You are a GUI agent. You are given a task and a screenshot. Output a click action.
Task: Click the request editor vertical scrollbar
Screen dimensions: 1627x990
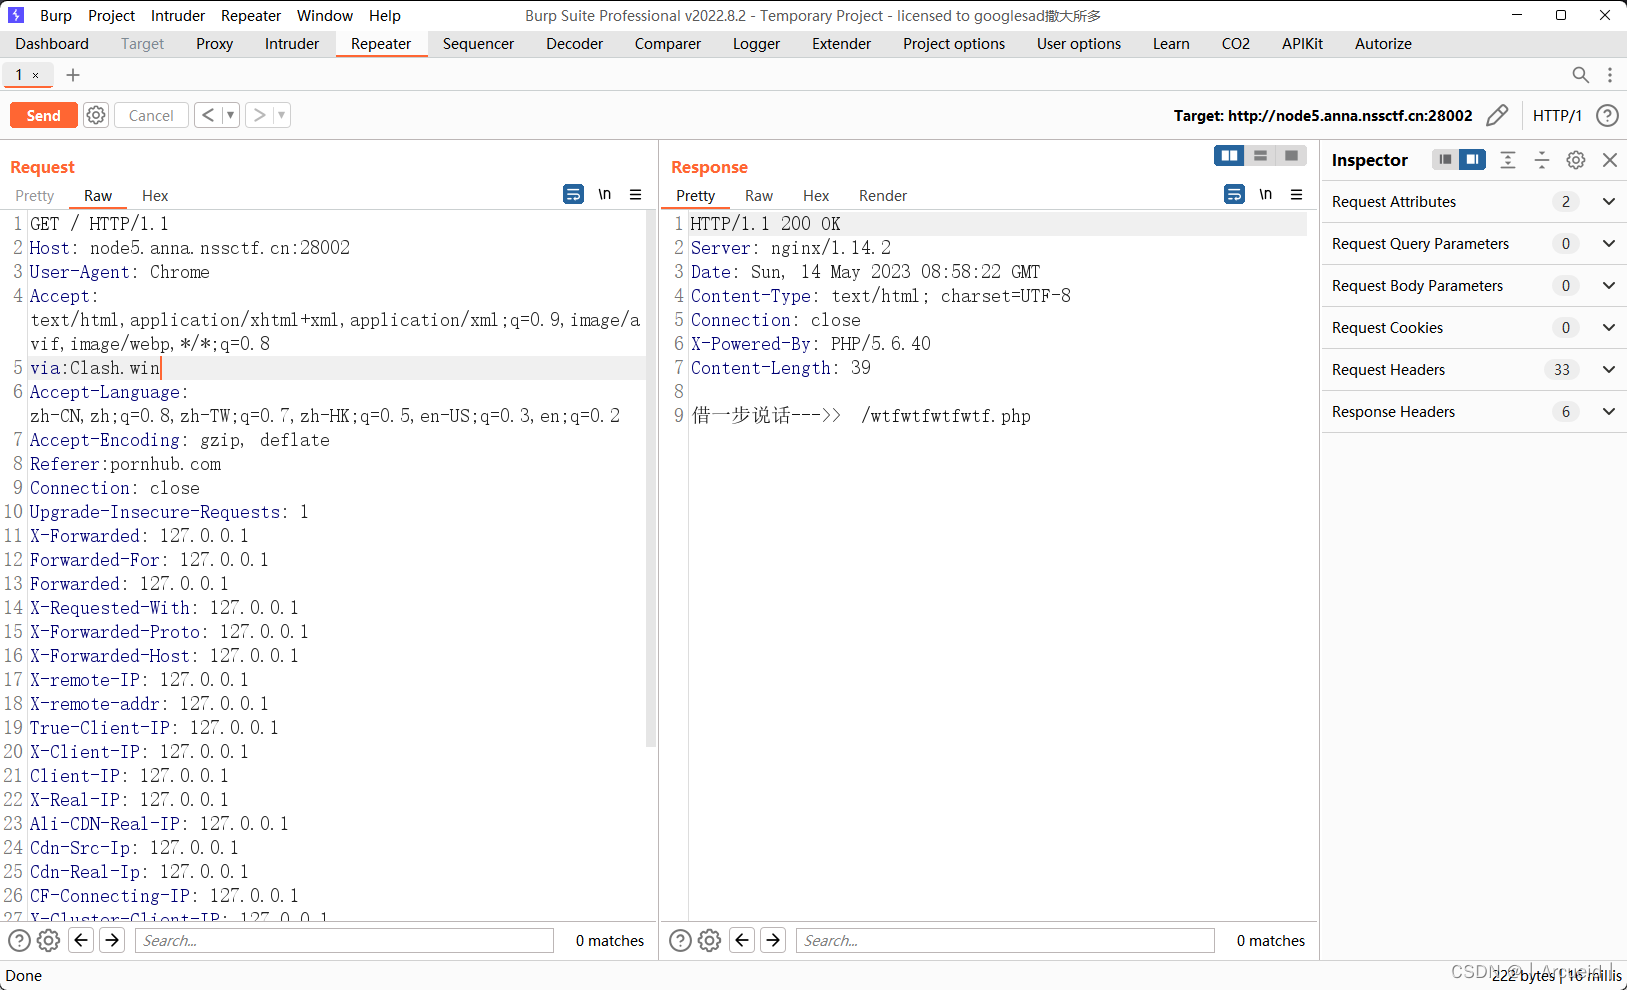point(651,480)
